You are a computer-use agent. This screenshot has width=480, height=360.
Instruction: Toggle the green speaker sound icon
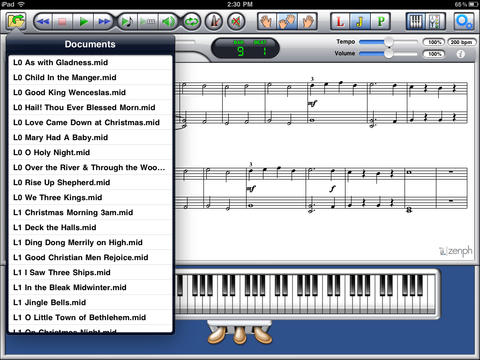point(168,22)
